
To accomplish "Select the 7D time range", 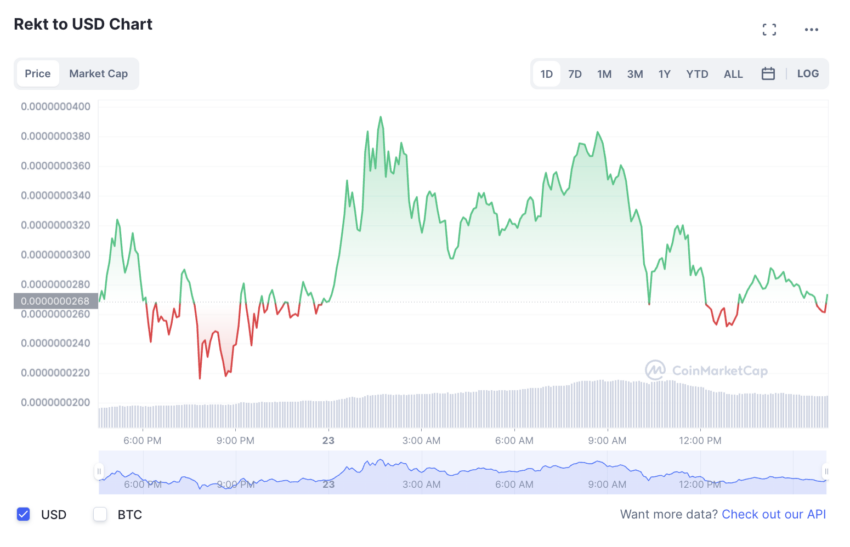I will point(575,74).
